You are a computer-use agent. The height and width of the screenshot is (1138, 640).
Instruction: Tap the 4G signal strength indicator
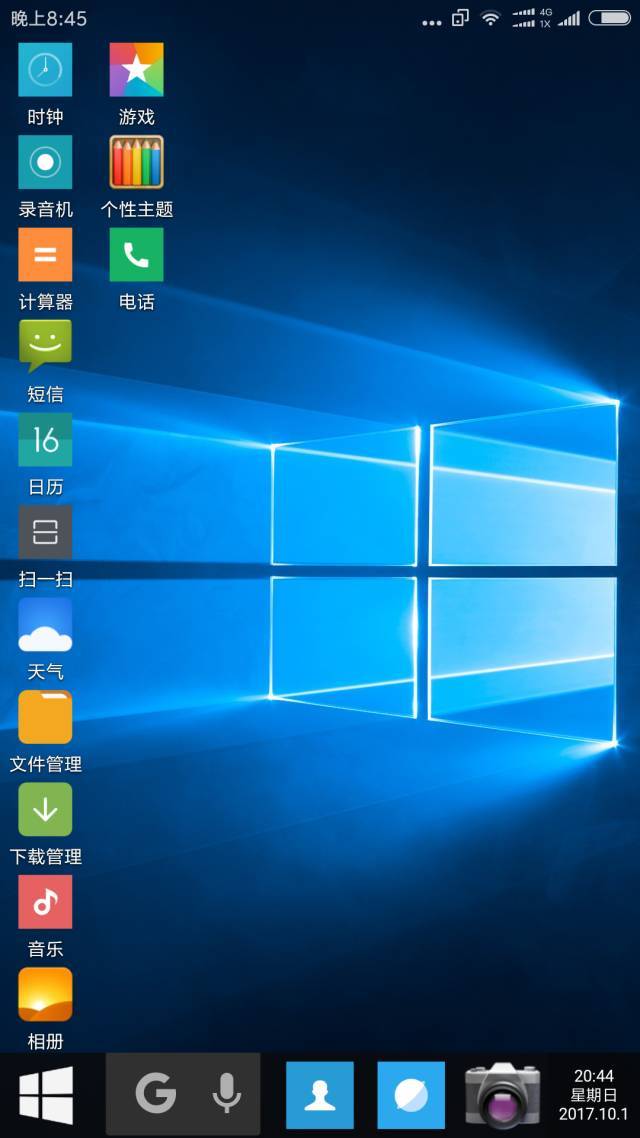532,18
